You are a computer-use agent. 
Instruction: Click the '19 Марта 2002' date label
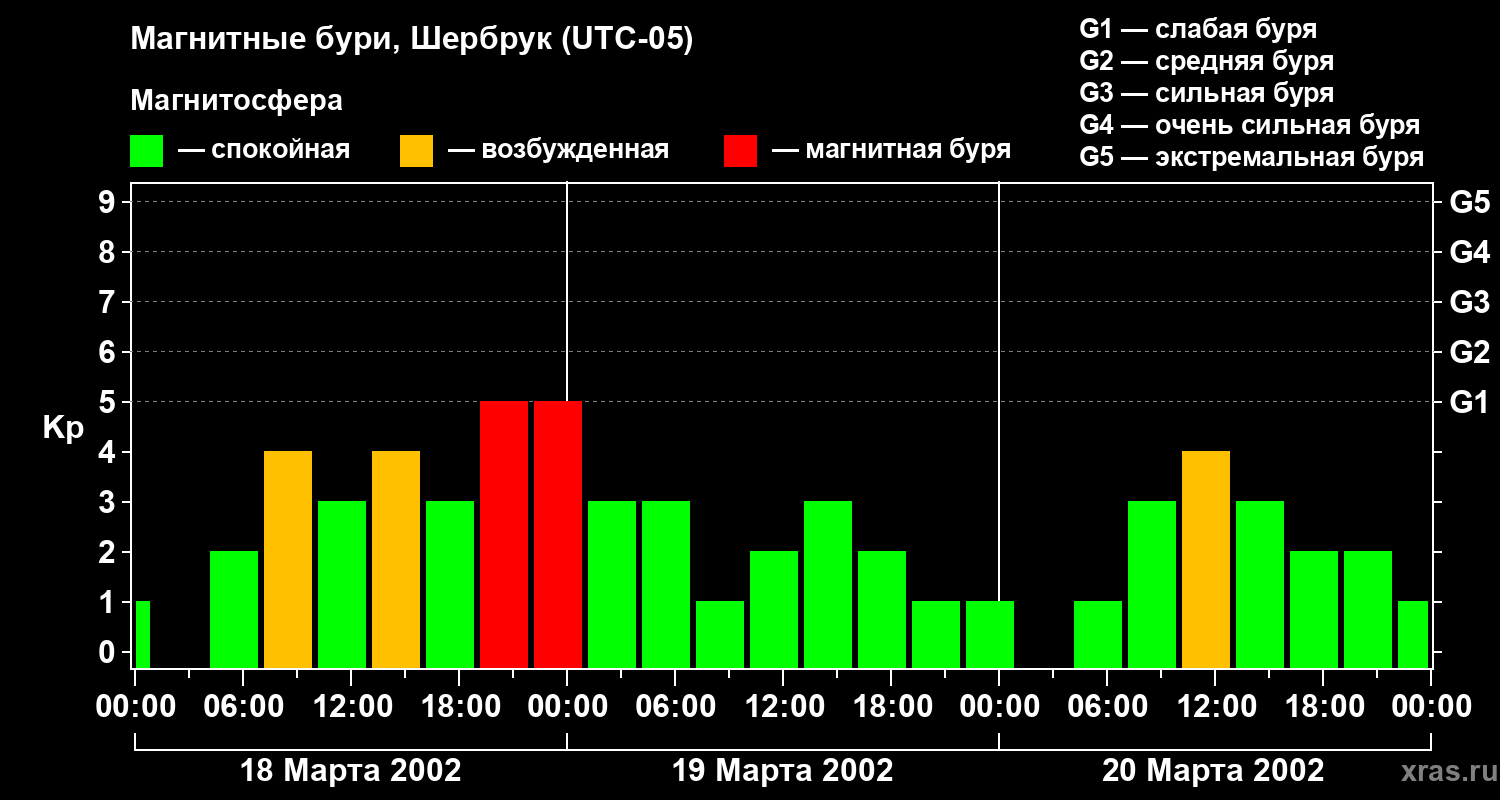coord(783,771)
